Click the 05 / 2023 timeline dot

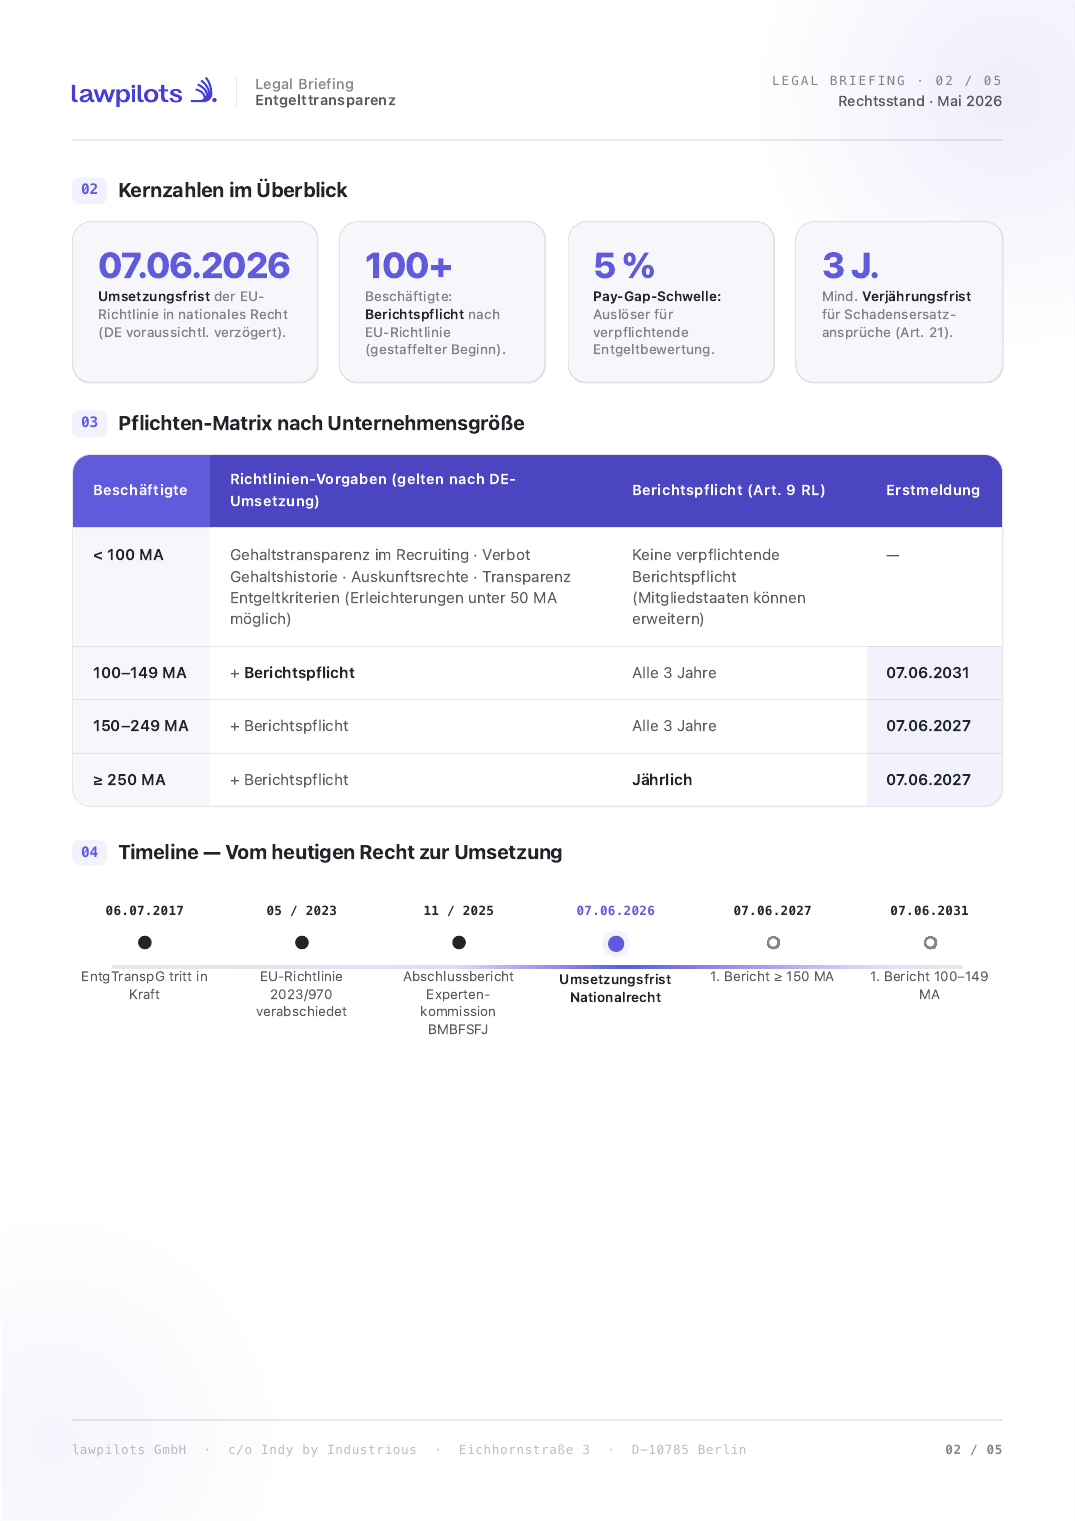[302, 942]
